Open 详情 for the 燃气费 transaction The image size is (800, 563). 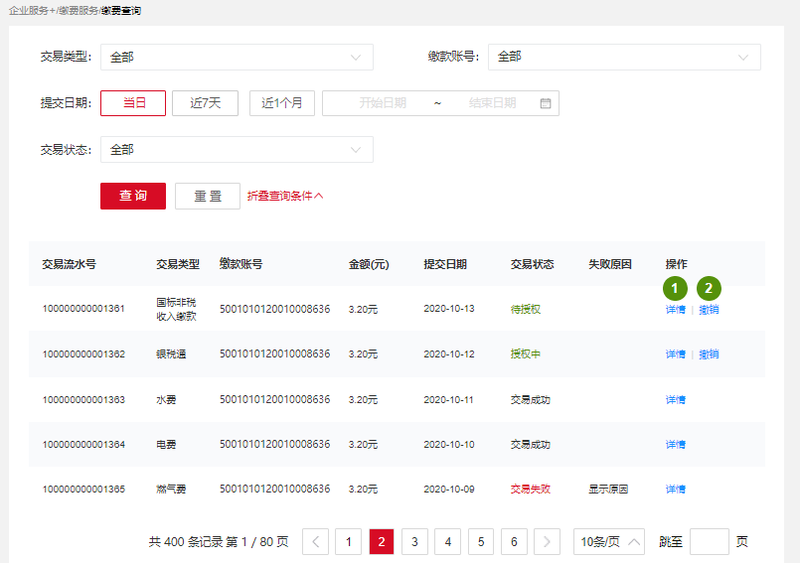(676, 489)
